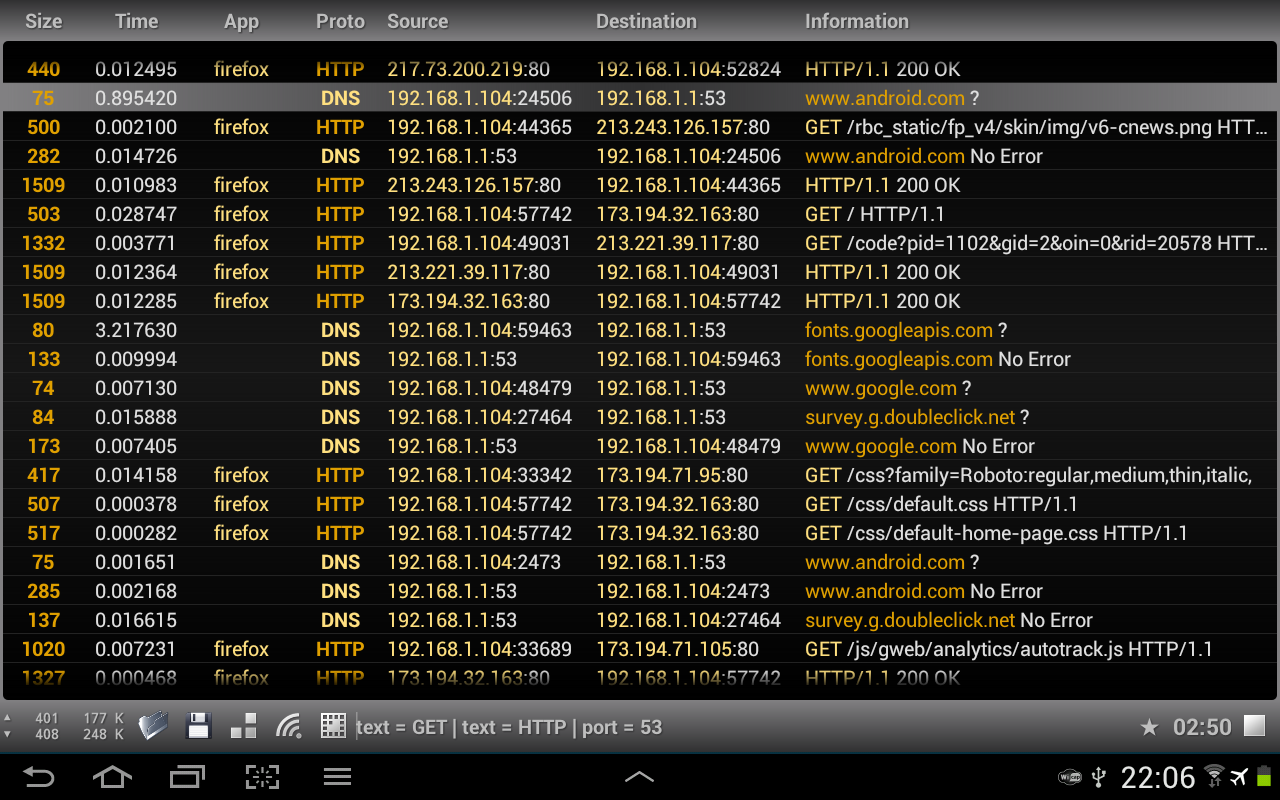Viewport: 1280px width, 800px height.
Task: Sort by the Source column header
Action: [417, 21]
